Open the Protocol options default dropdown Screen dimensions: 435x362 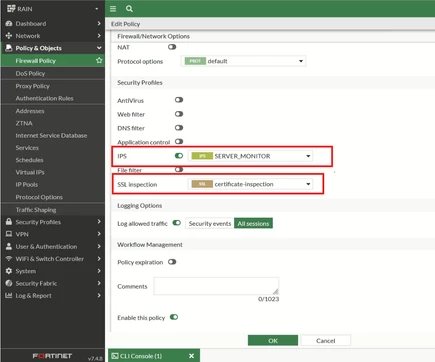244,61
